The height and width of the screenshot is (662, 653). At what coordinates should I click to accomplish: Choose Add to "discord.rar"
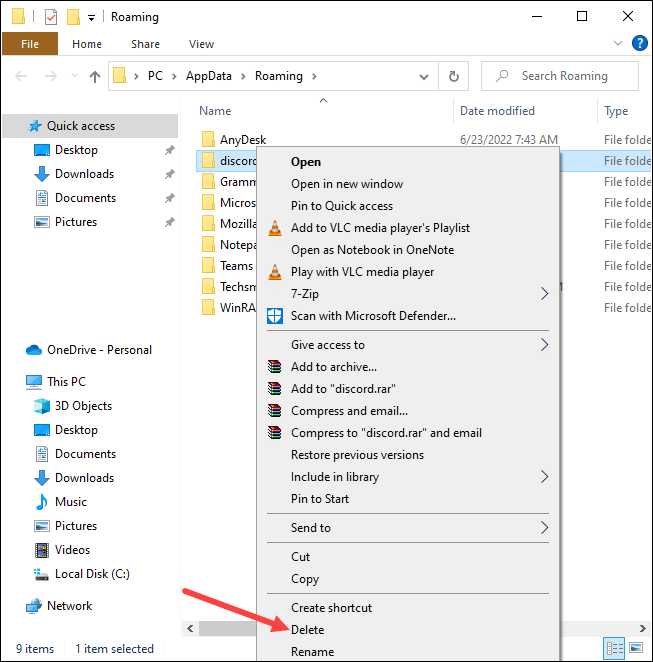click(x=343, y=389)
